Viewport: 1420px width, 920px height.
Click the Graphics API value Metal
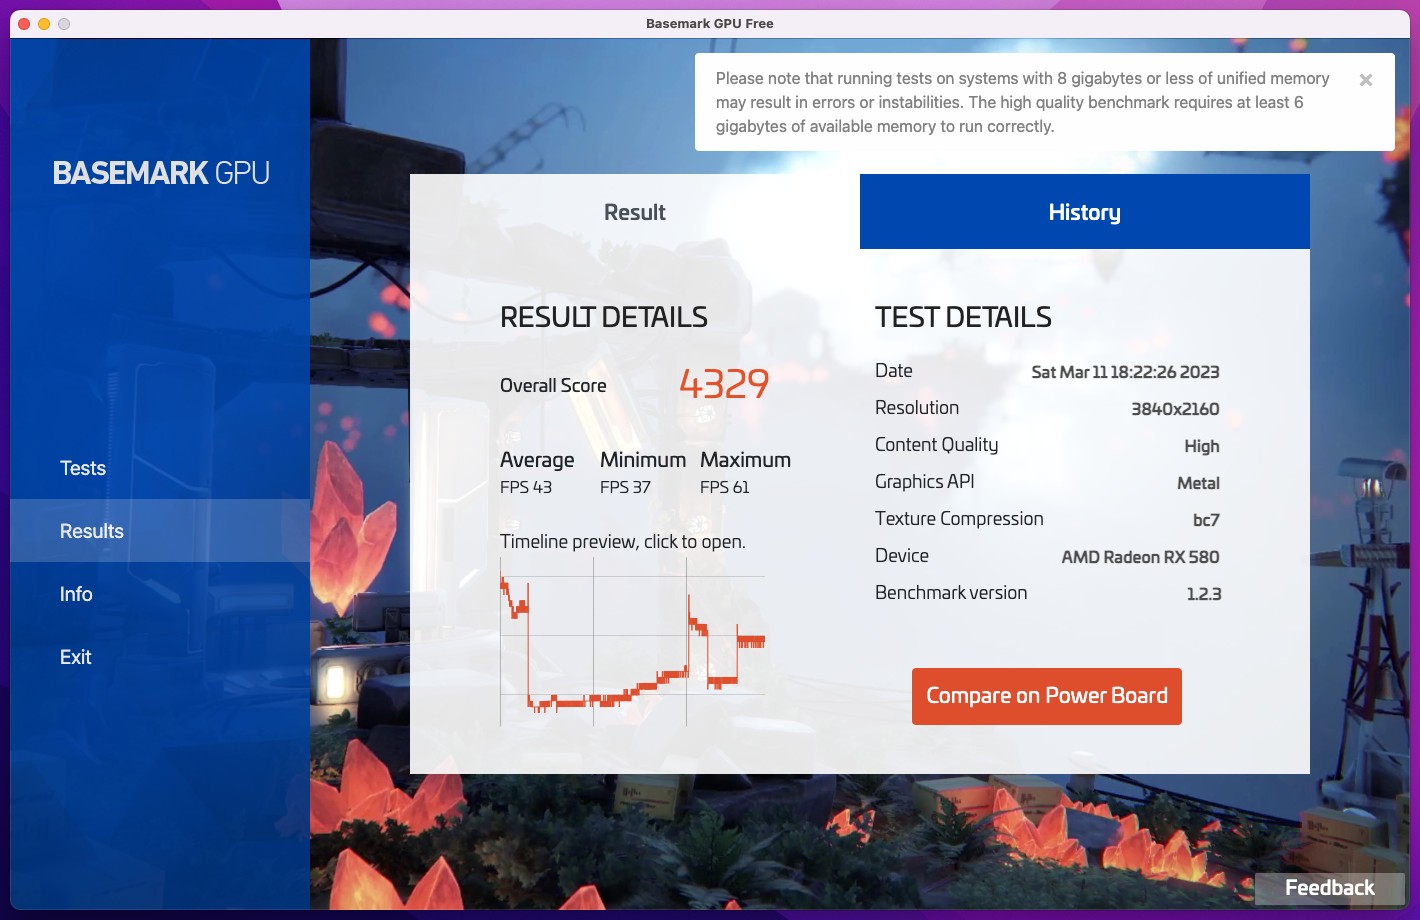[1198, 483]
